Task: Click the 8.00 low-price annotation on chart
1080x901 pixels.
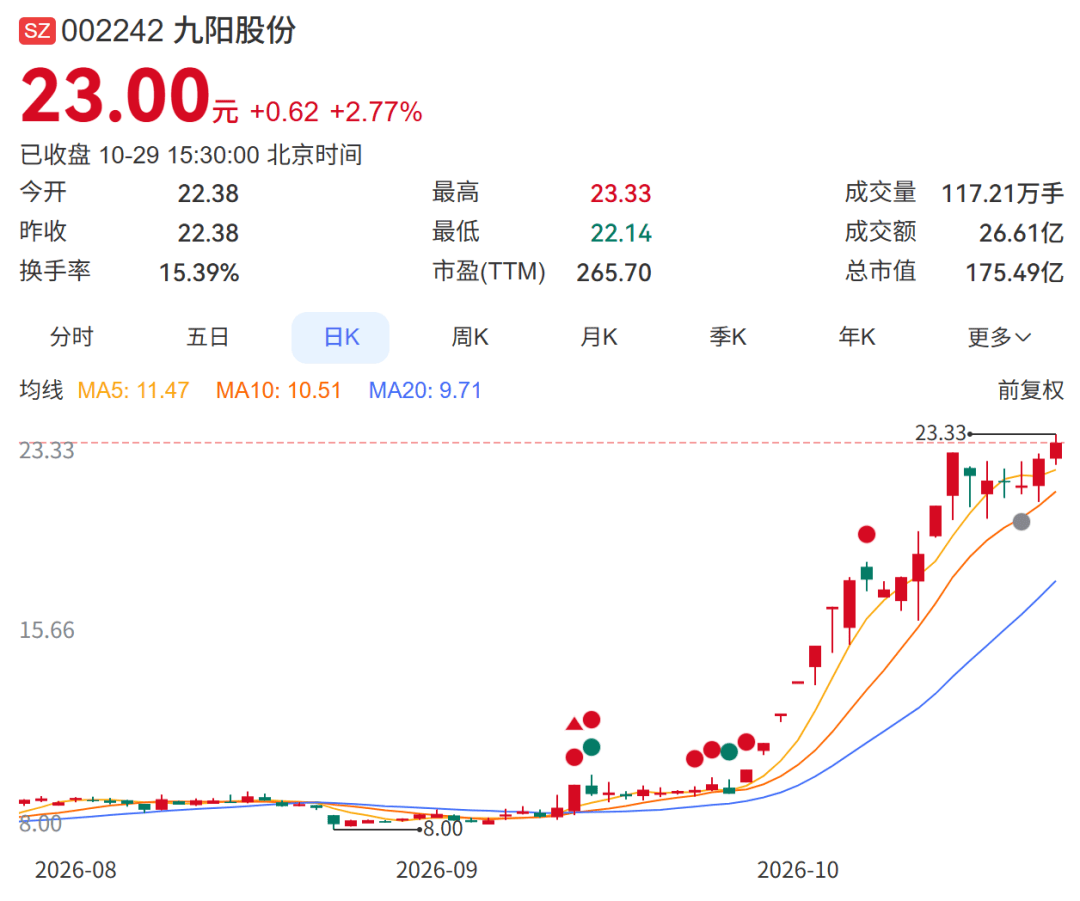Action: pos(443,829)
